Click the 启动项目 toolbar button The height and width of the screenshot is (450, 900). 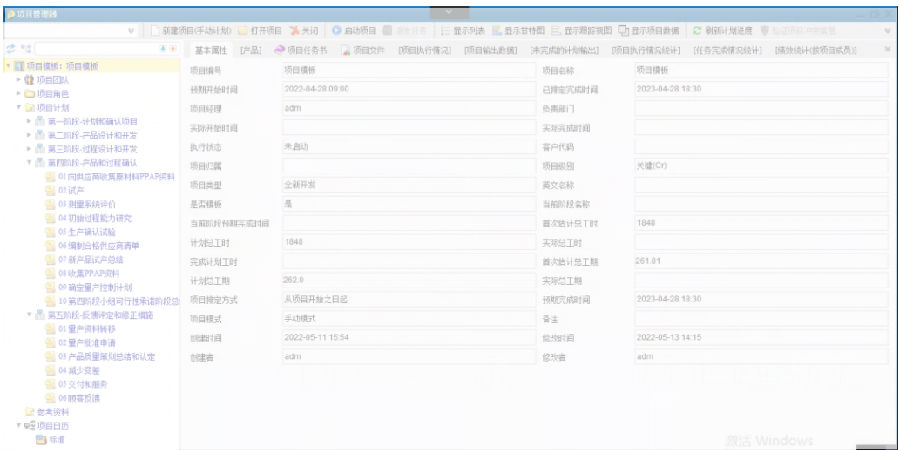point(354,30)
